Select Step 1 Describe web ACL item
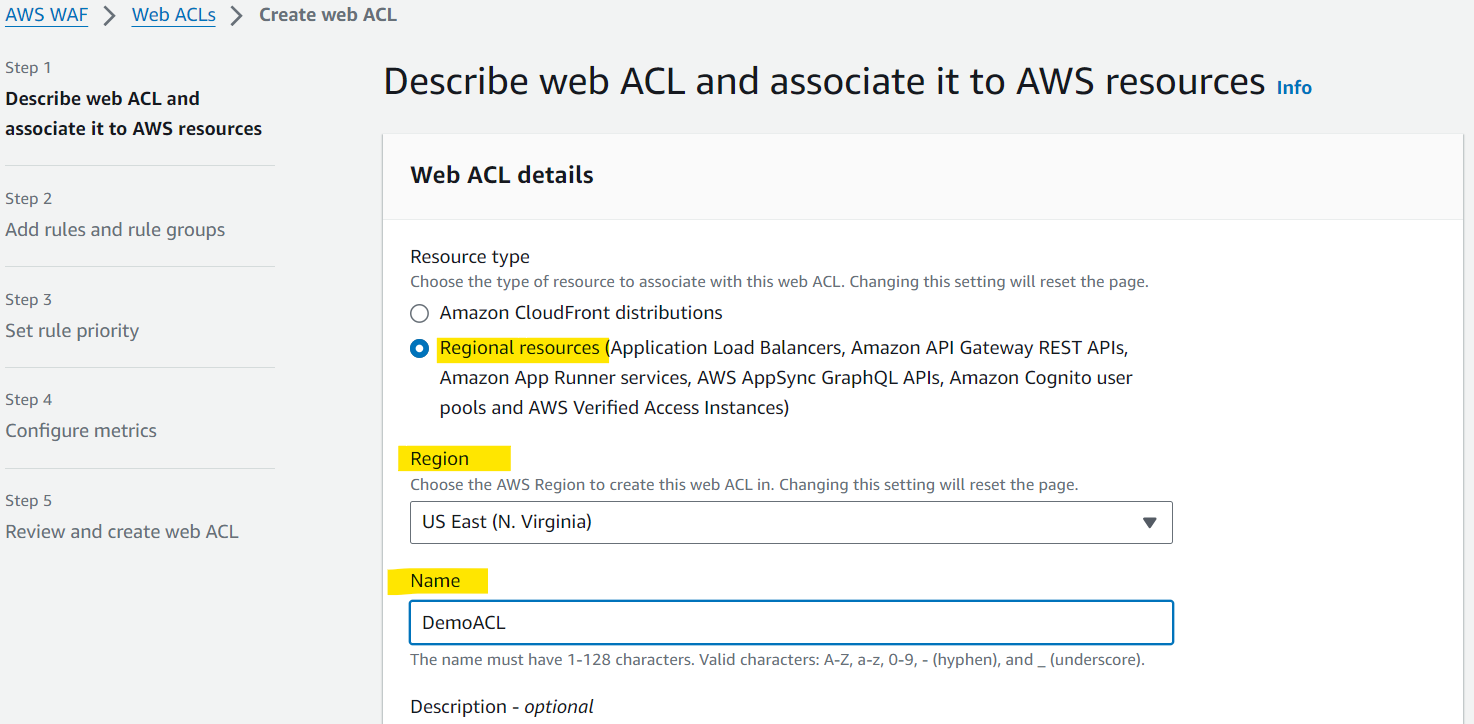The image size is (1474, 724). [134, 113]
